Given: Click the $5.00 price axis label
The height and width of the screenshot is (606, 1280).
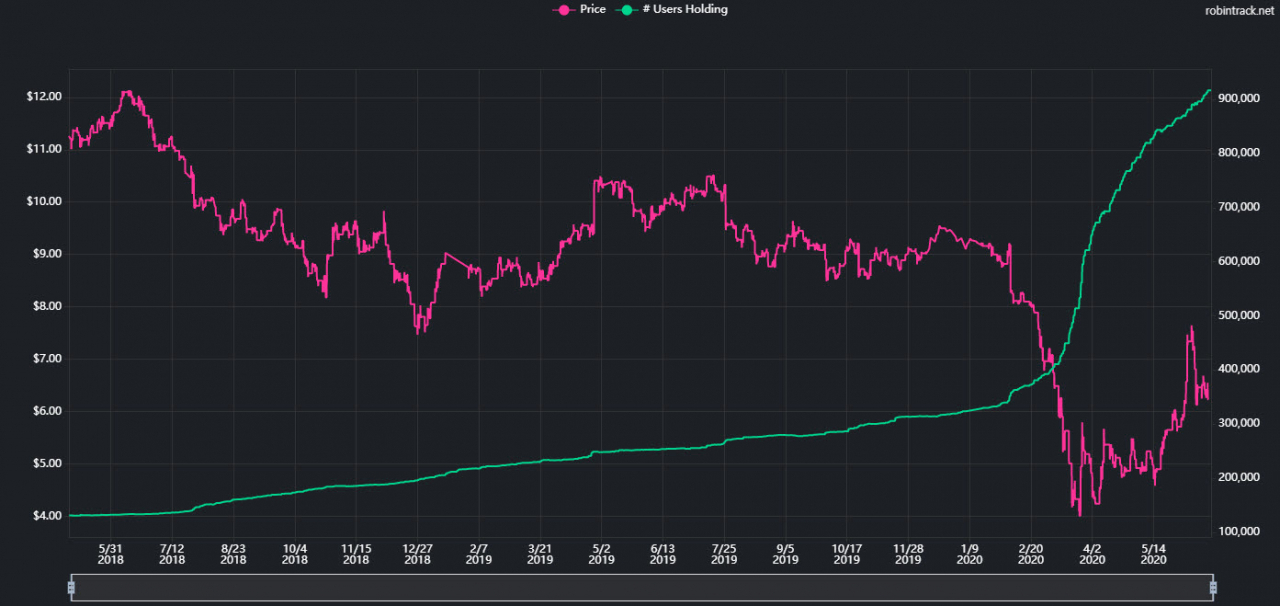Looking at the screenshot, I should click(x=48, y=464).
